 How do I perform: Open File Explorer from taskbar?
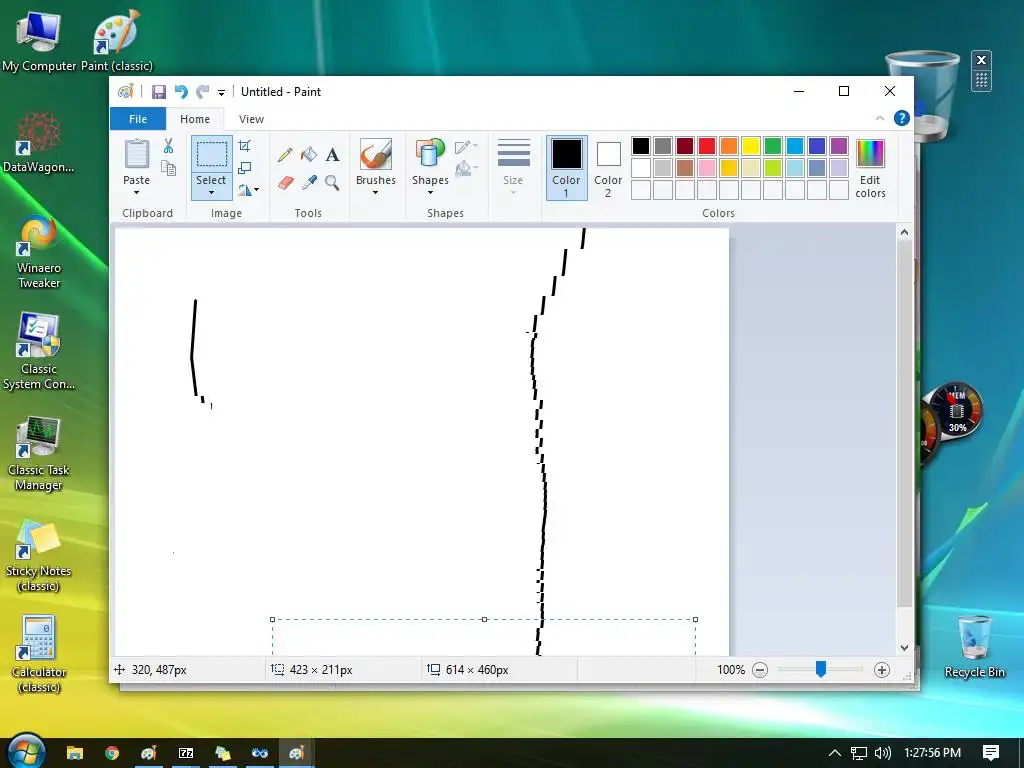(75, 753)
